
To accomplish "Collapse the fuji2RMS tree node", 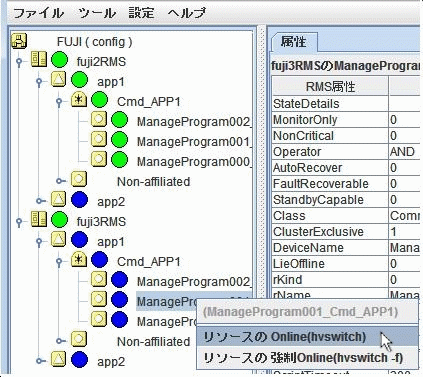I will pos(19,62).
